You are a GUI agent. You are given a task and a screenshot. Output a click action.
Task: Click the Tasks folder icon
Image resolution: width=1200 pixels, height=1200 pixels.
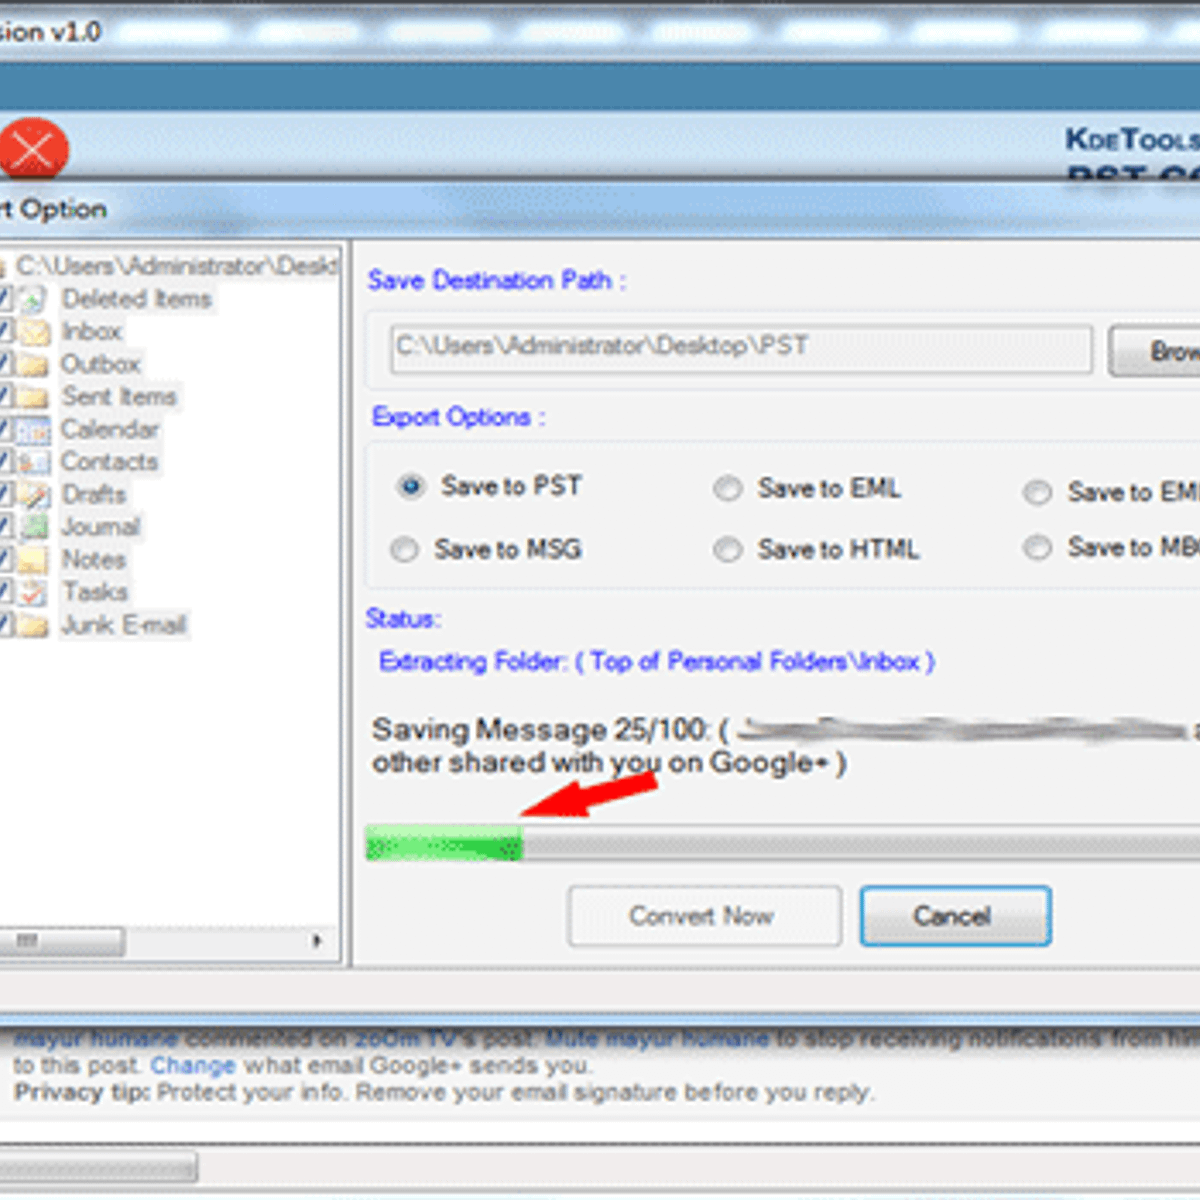coord(33,592)
